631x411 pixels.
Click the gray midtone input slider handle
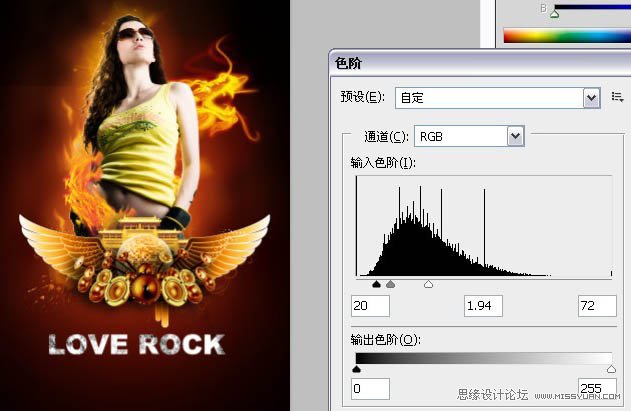[390, 284]
